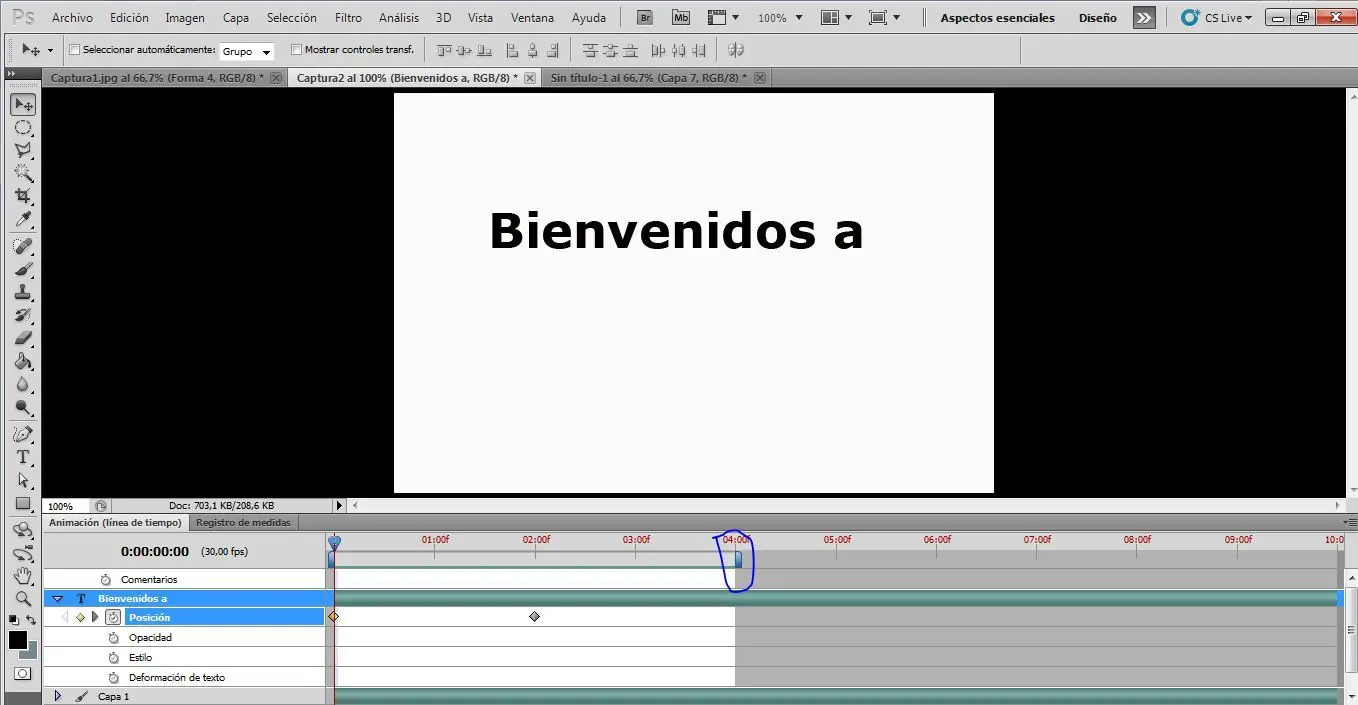The width and height of the screenshot is (1358, 705).
Task: Open the status bar info arrow menu
Action: coord(339,506)
